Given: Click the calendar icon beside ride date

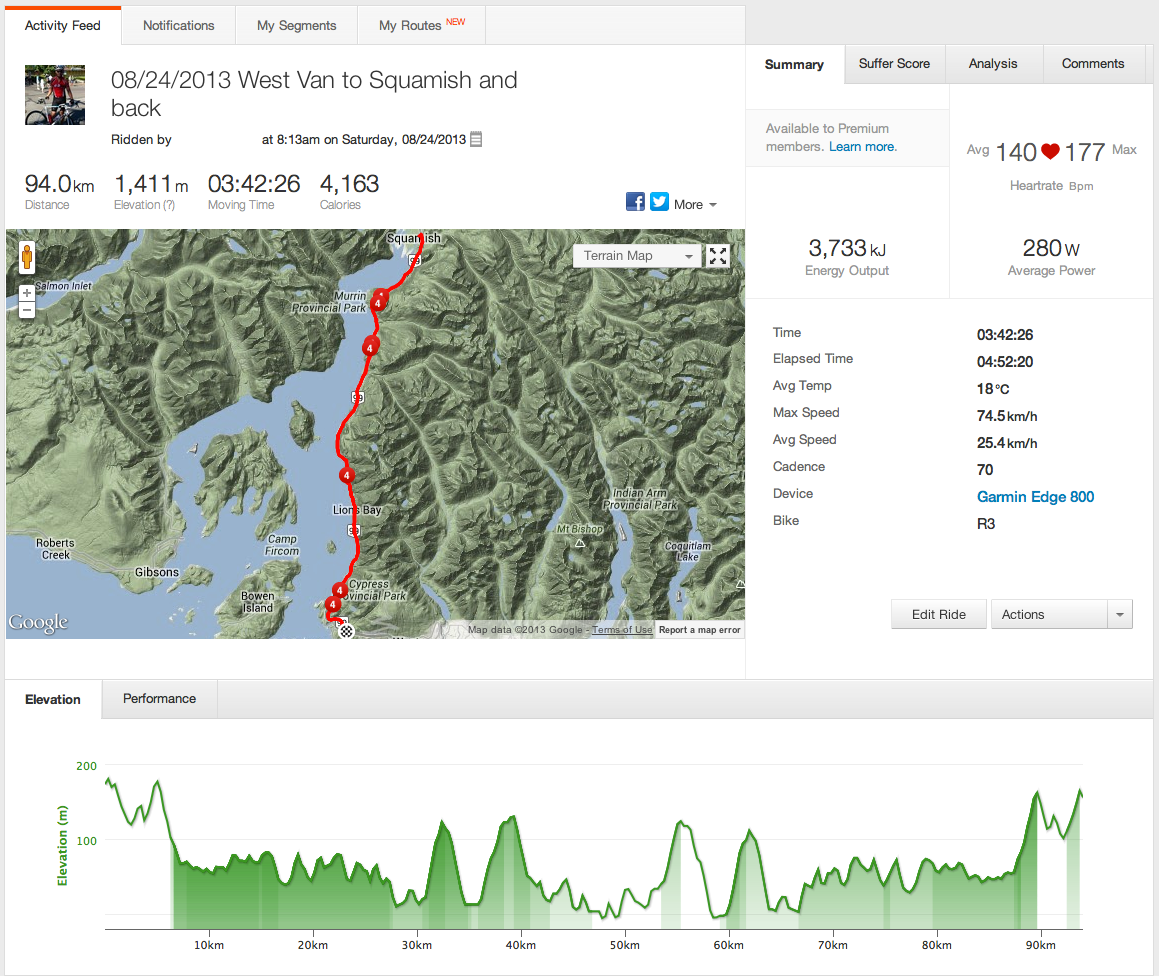Looking at the screenshot, I should click(x=476, y=140).
